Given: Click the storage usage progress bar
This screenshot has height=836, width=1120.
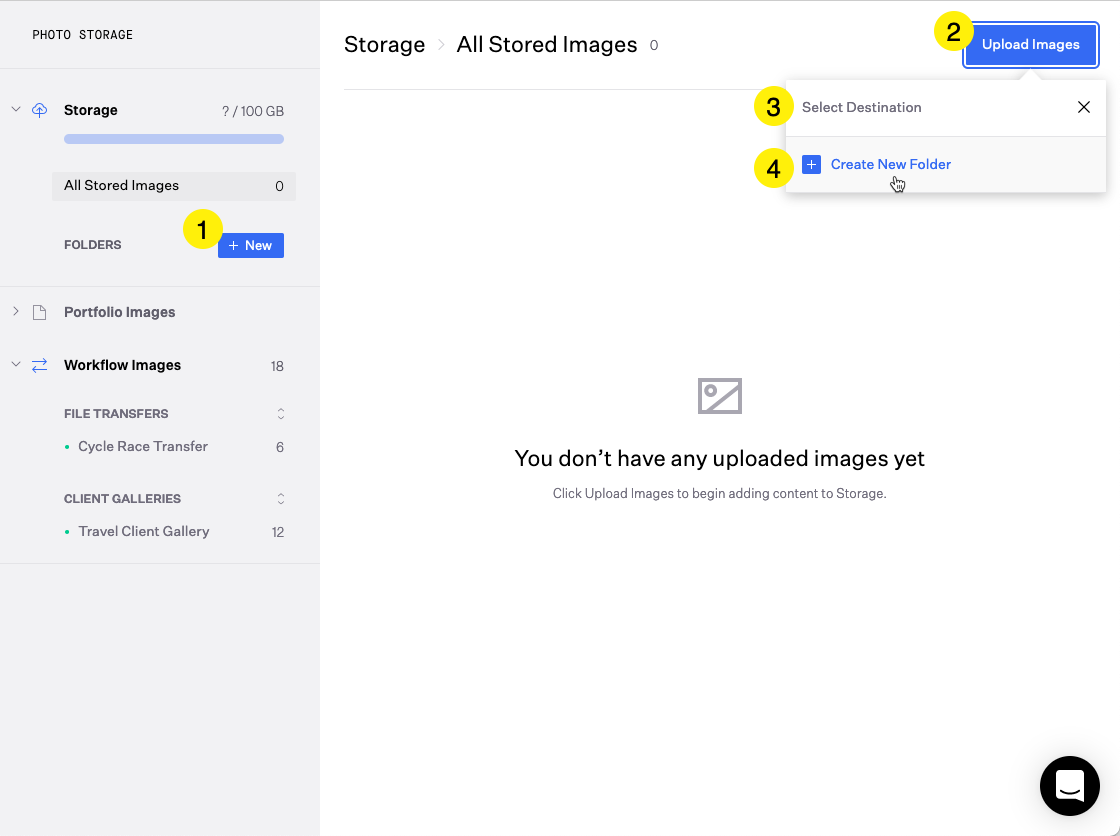Looking at the screenshot, I should coord(174,139).
